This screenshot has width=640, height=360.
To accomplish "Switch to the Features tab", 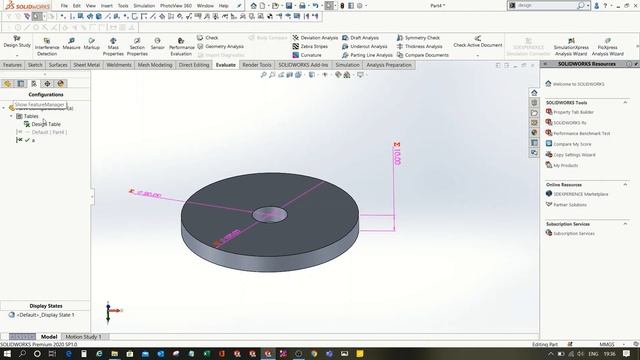I will pos(12,65).
